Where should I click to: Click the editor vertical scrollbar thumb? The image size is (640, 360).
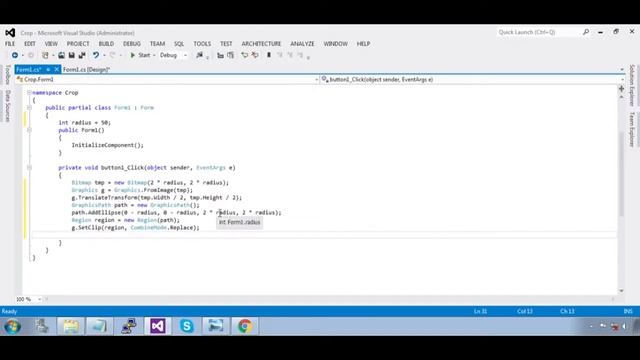(x=621, y=175)
